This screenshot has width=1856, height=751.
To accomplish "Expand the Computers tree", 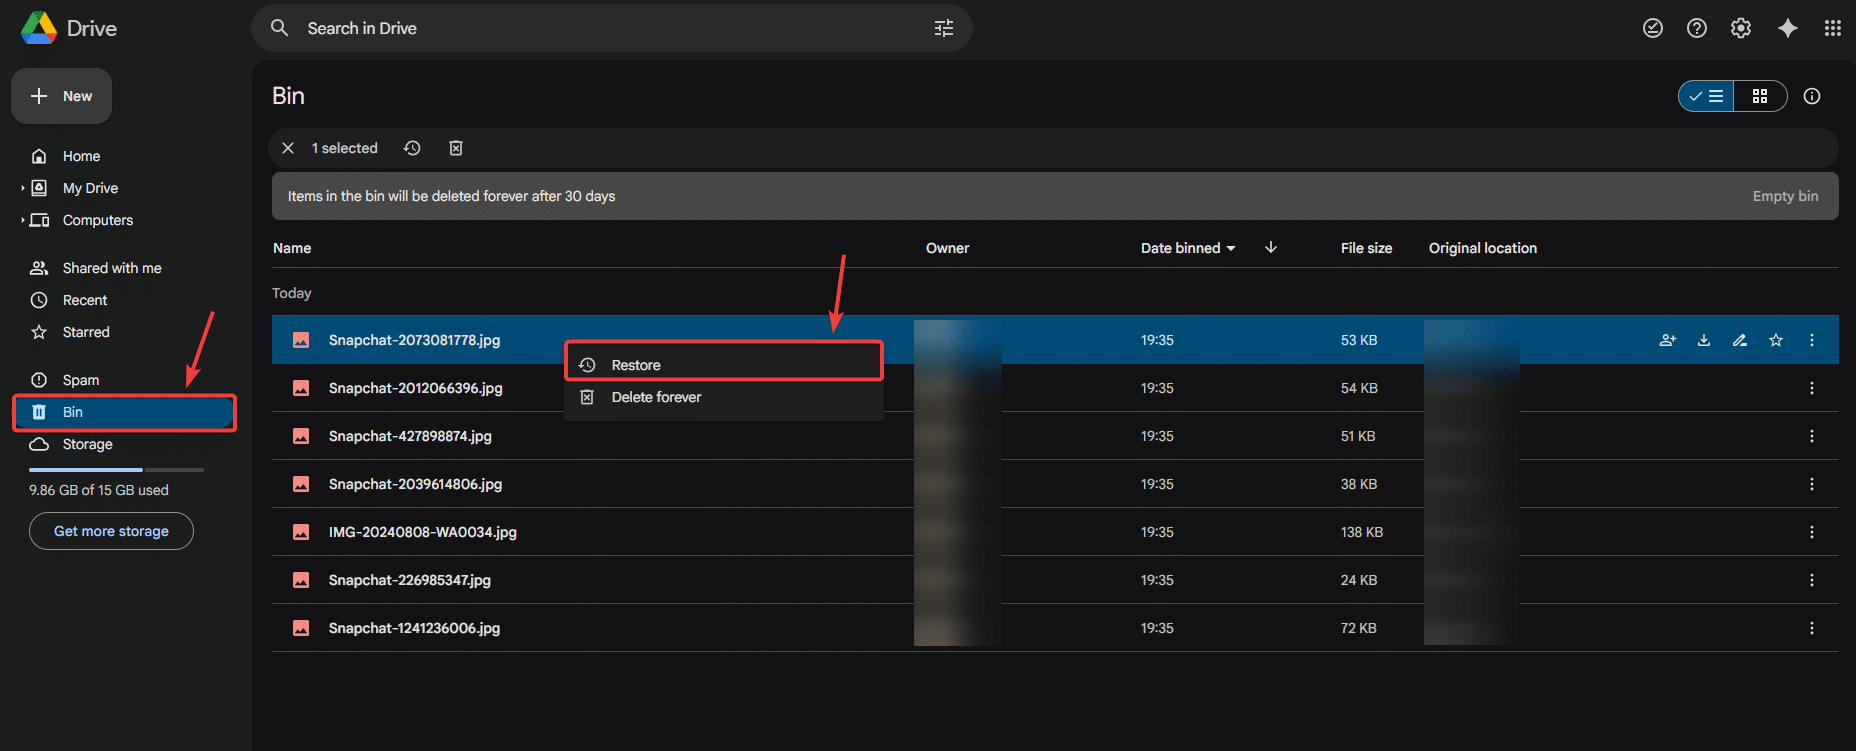I will point(23,220).
